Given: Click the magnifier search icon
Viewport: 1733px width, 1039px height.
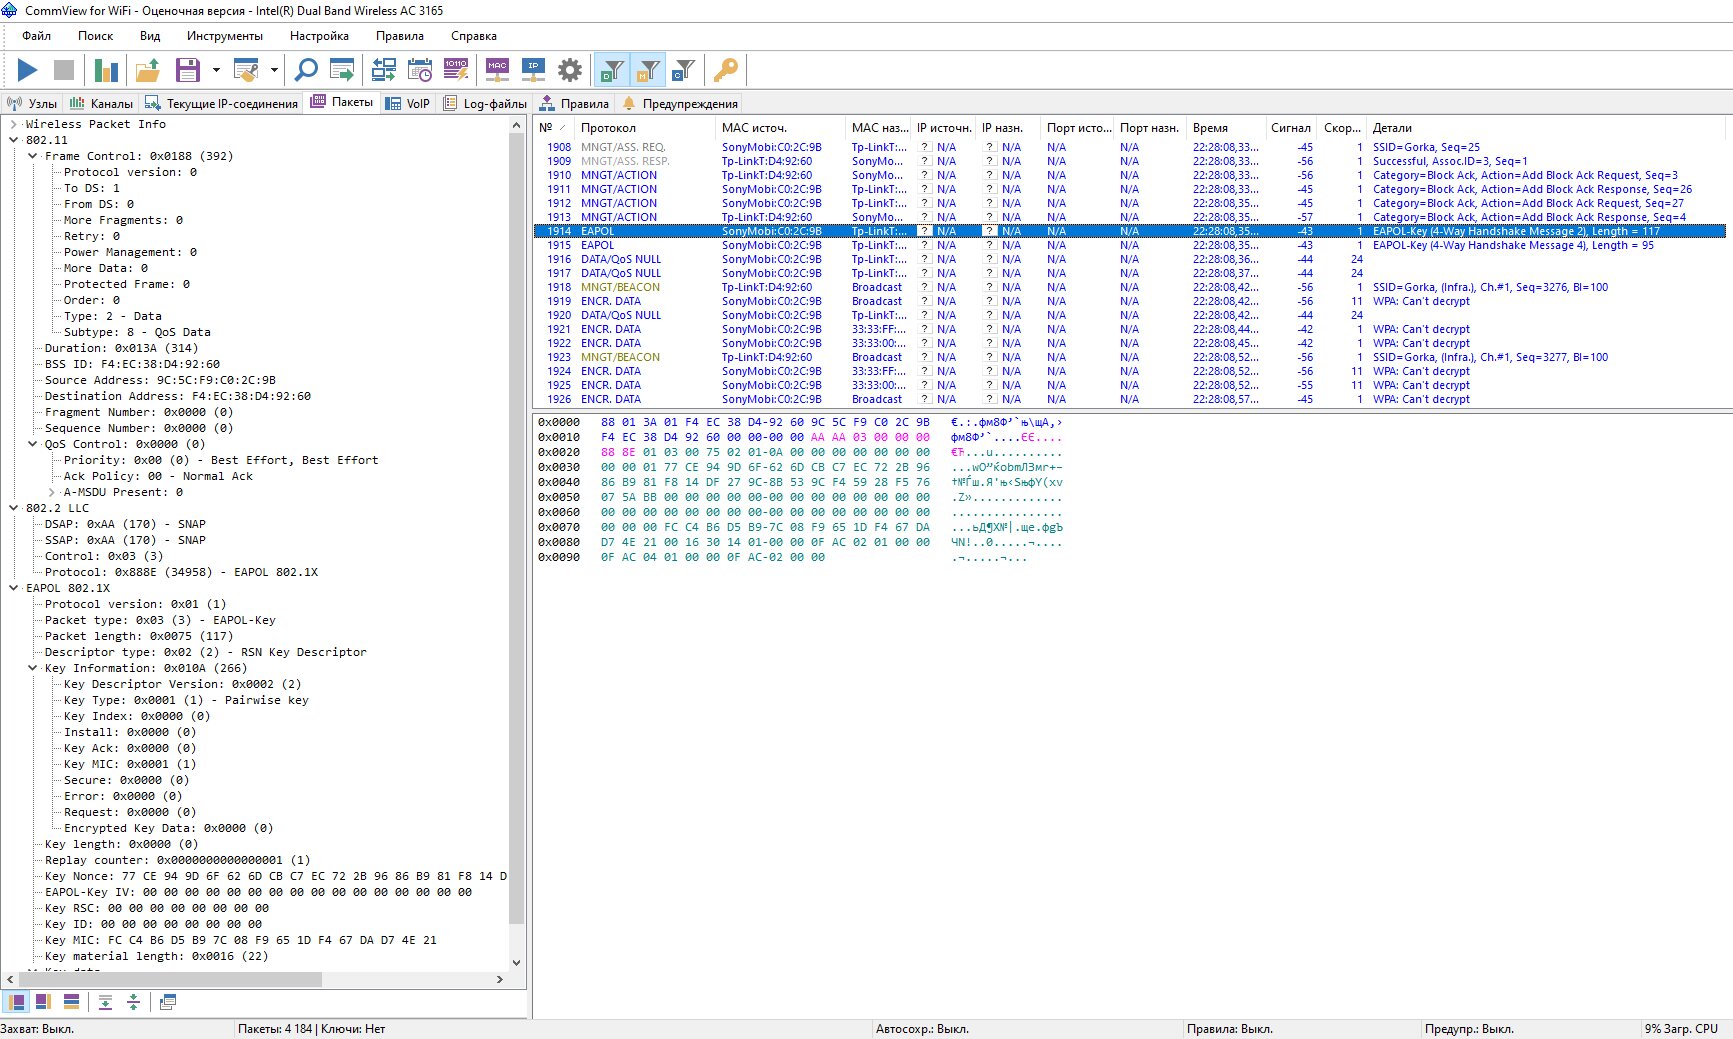Looking at the screenshot, I should [x=306, y=70].
